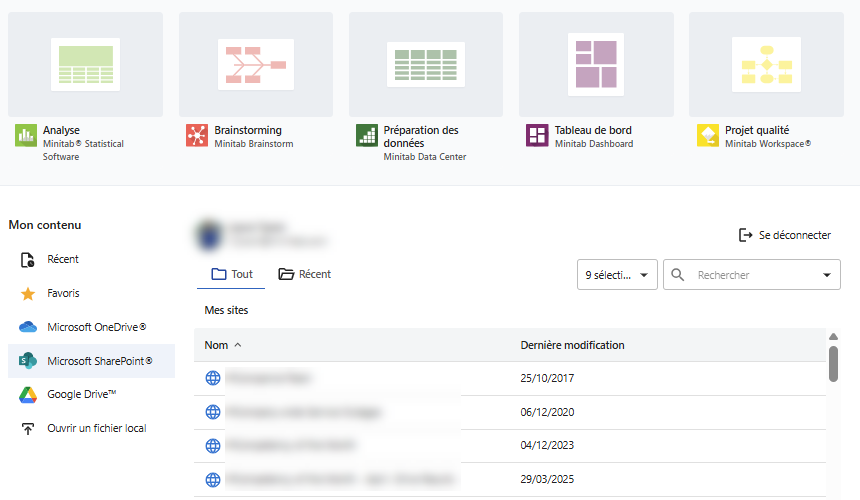The height and width of the screenshot is (500, 860).
Task: Open the Projet qualité flowchart thumbnail
Action: (x=766, y=64)
